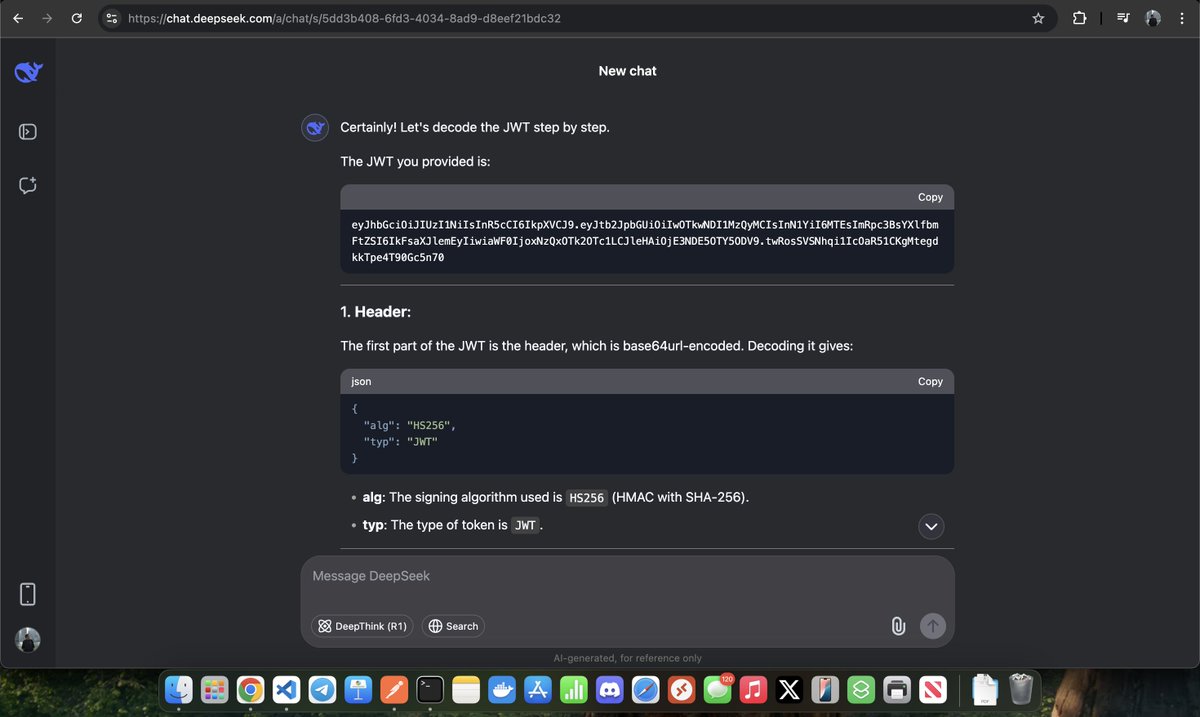Viewport: 1200px width, 717px height.
Task: Open Google Chrome from the dock
Action: coord(250,689)
